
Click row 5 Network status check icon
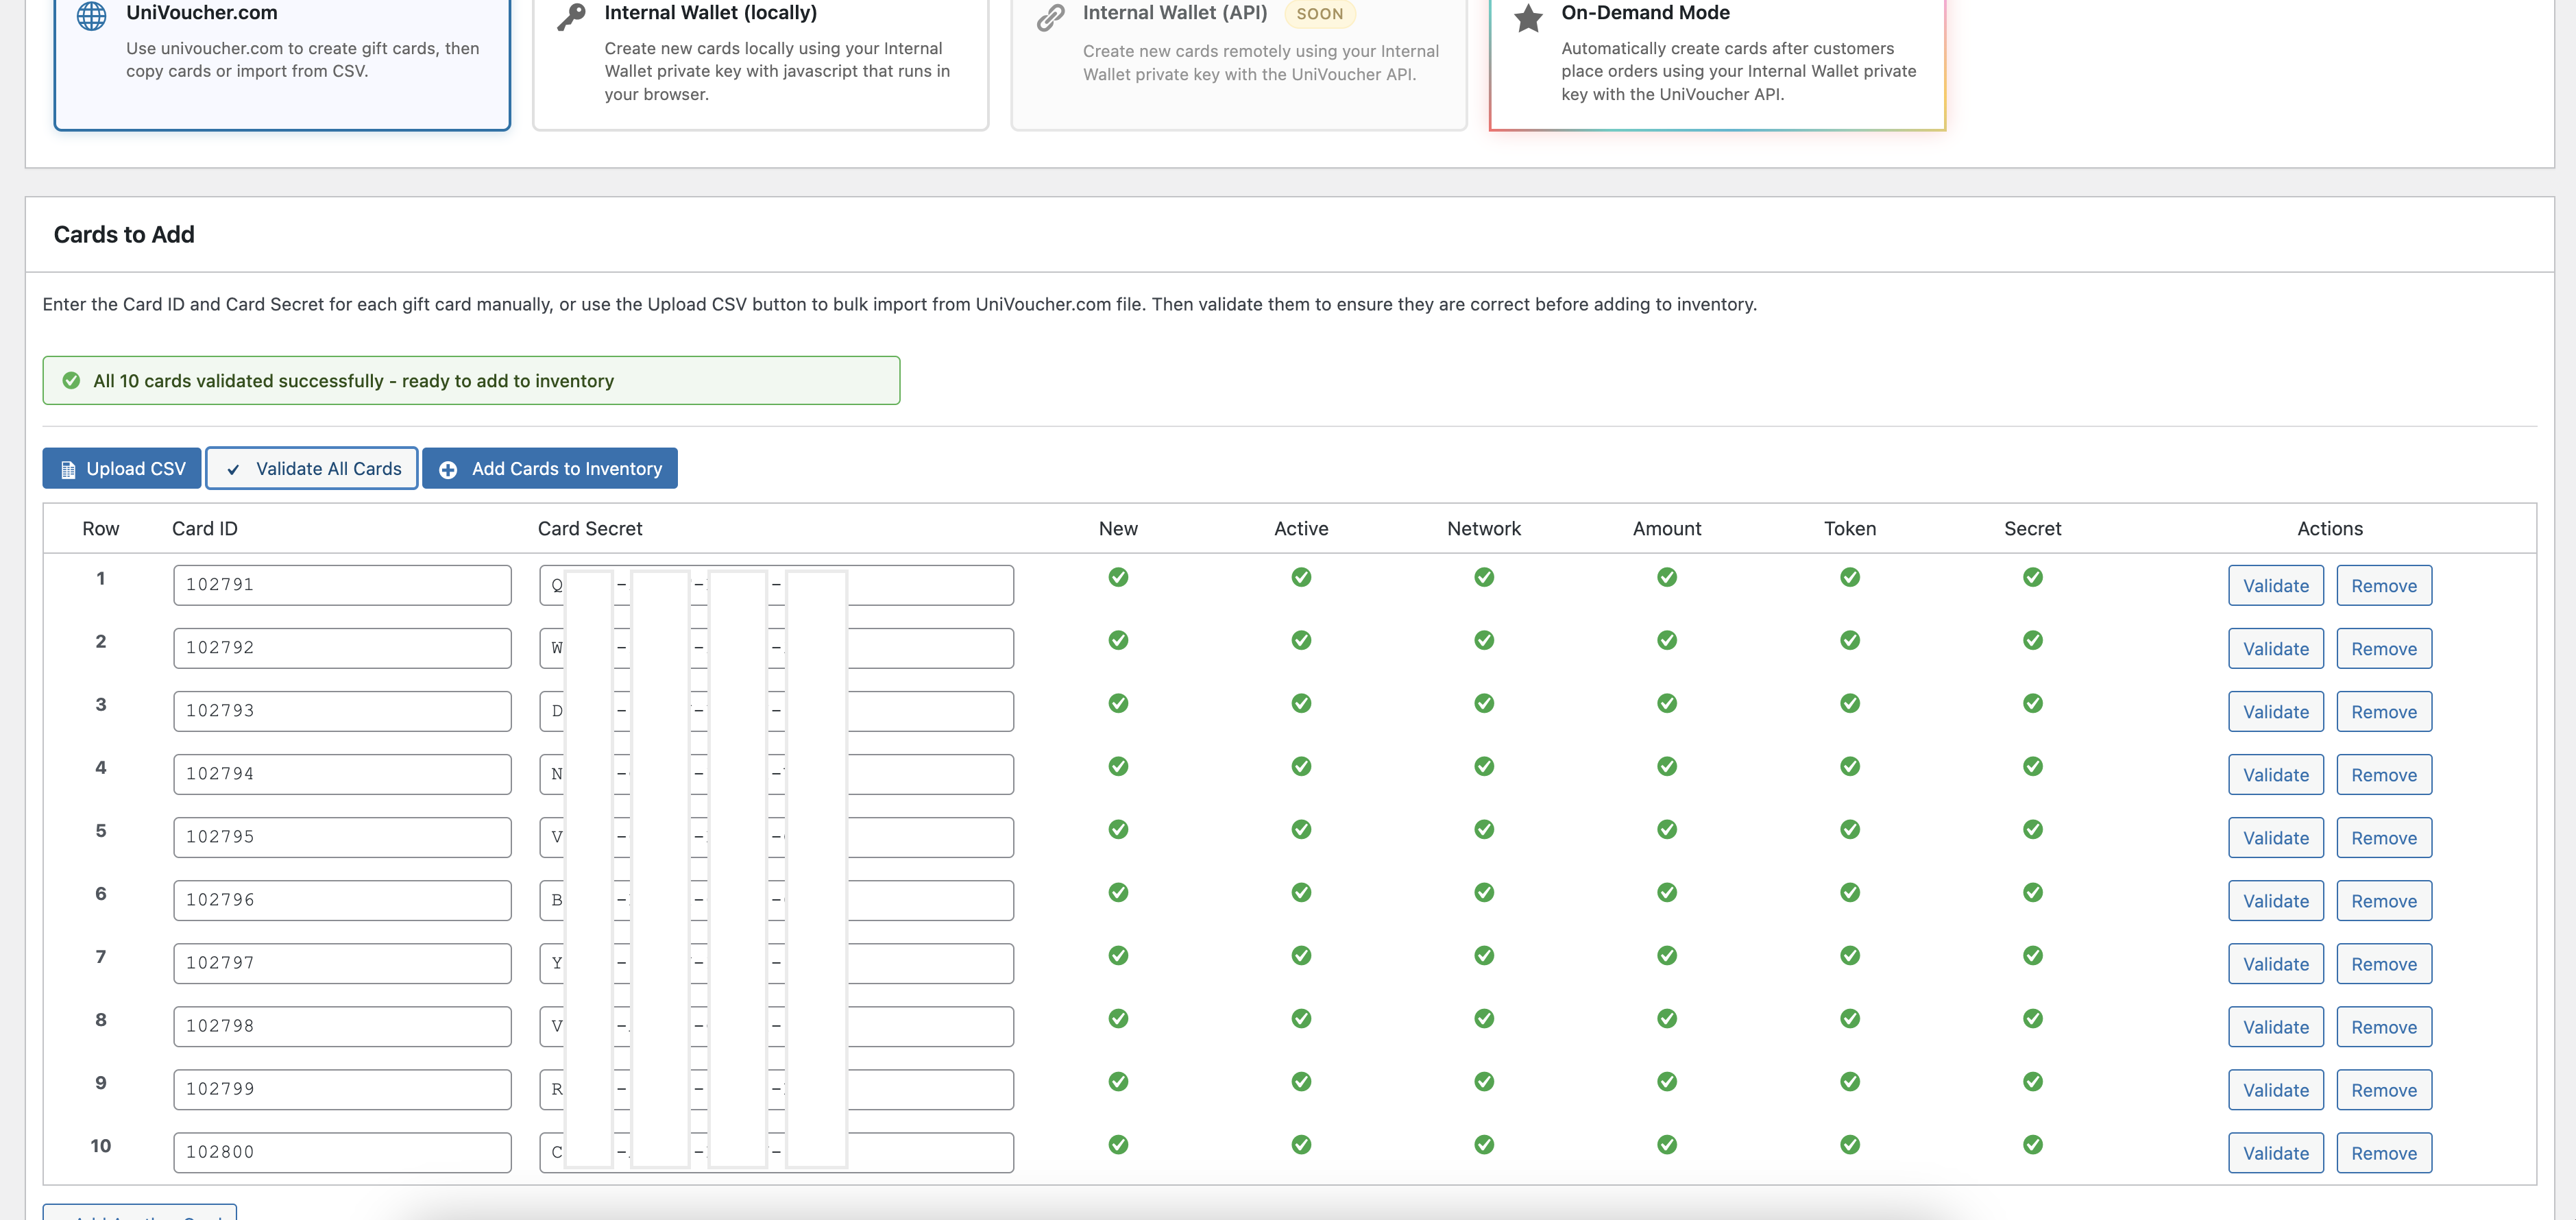1484,829
